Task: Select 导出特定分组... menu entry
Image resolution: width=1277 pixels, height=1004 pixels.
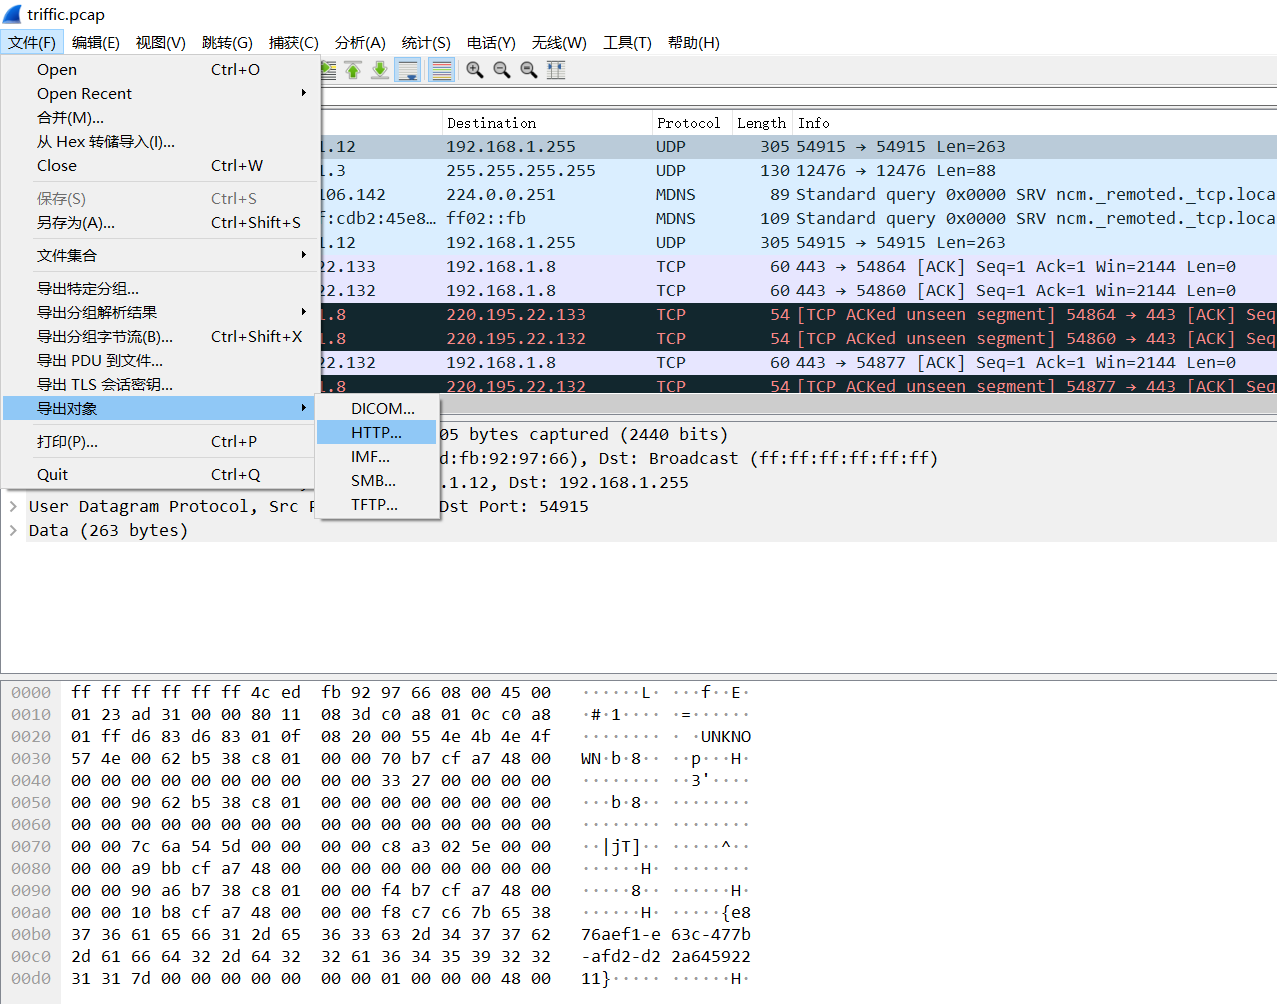Action: coord(158,289)
